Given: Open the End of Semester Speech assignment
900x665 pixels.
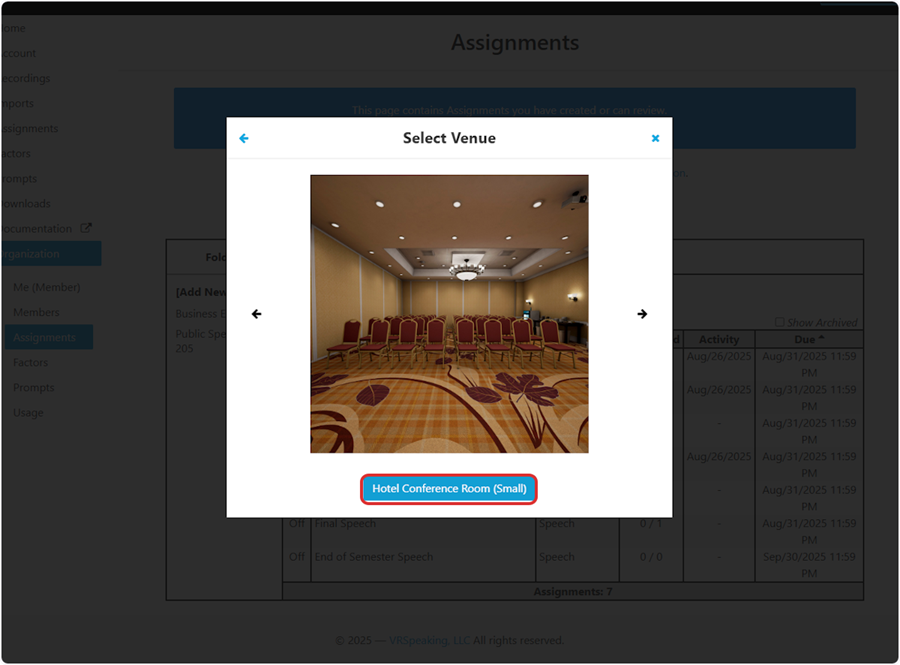Looking at the screenshot, I should click(x=374, y=557).
